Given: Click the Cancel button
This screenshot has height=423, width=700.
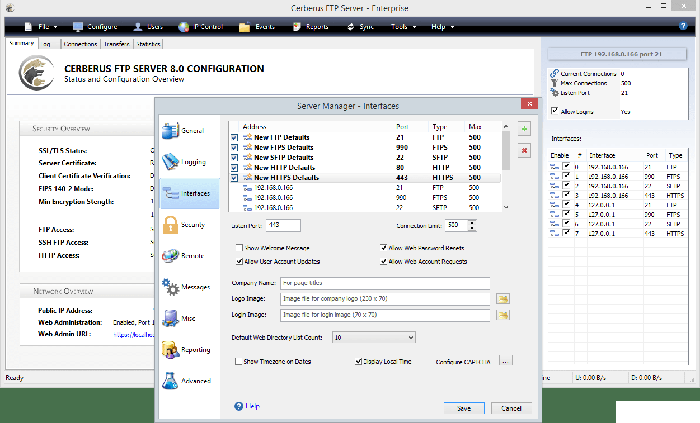Looking at the screenshot, I should tap(511, 408).
